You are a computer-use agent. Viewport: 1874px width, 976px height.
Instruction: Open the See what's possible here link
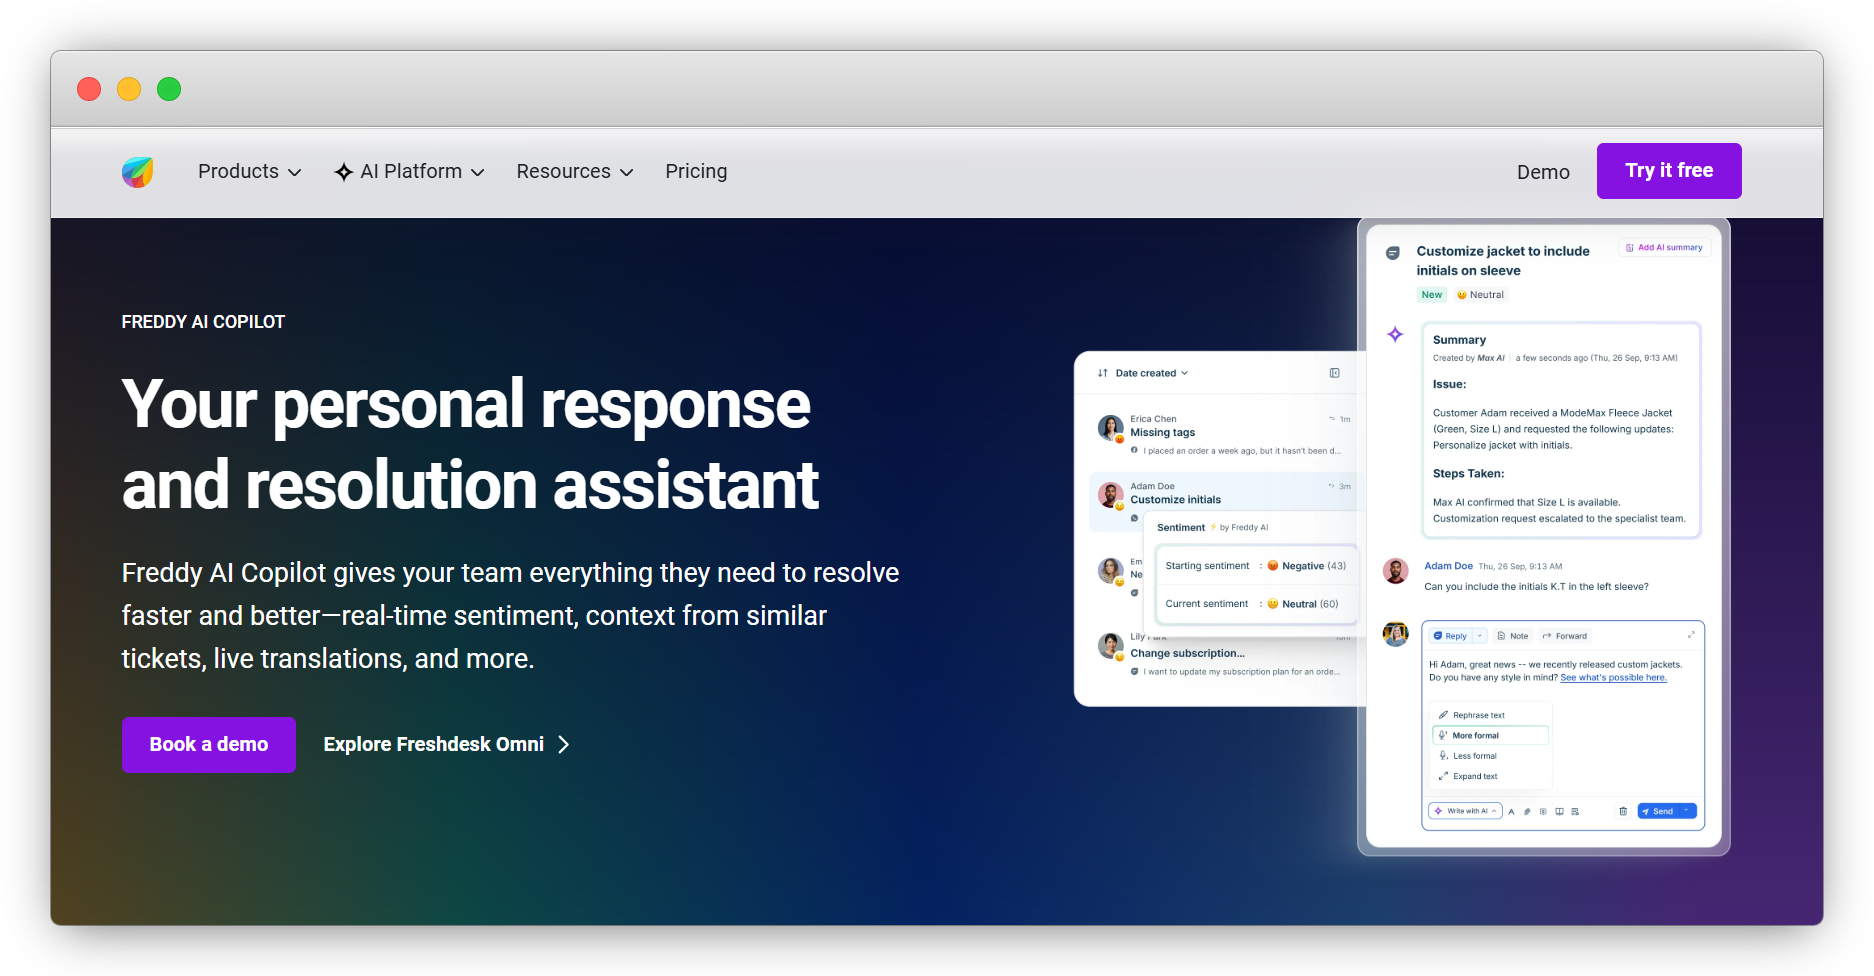pyautogui.click(x=1613, y=678)
